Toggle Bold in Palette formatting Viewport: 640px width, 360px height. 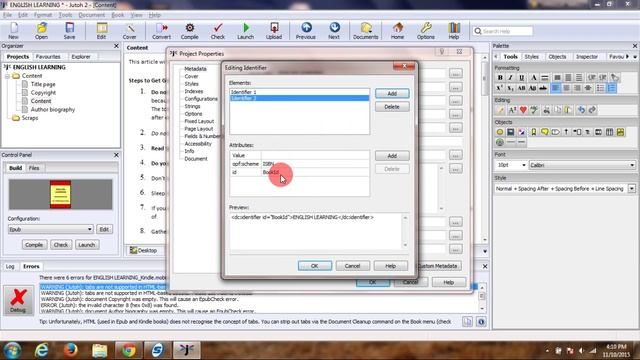tap(500, 78)
